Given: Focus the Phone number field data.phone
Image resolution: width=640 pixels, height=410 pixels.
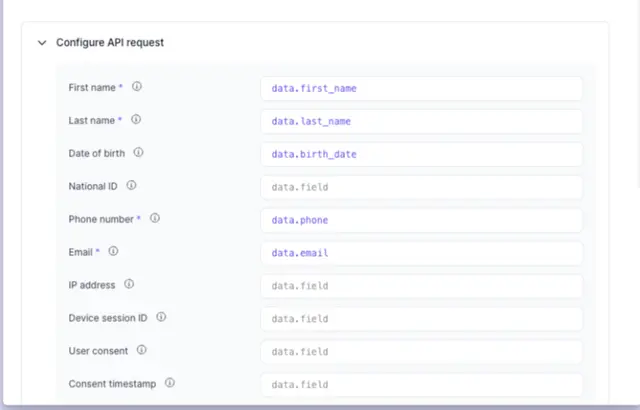Looking at the screenshot, I should pyautogui.click(x=421, y=220).
